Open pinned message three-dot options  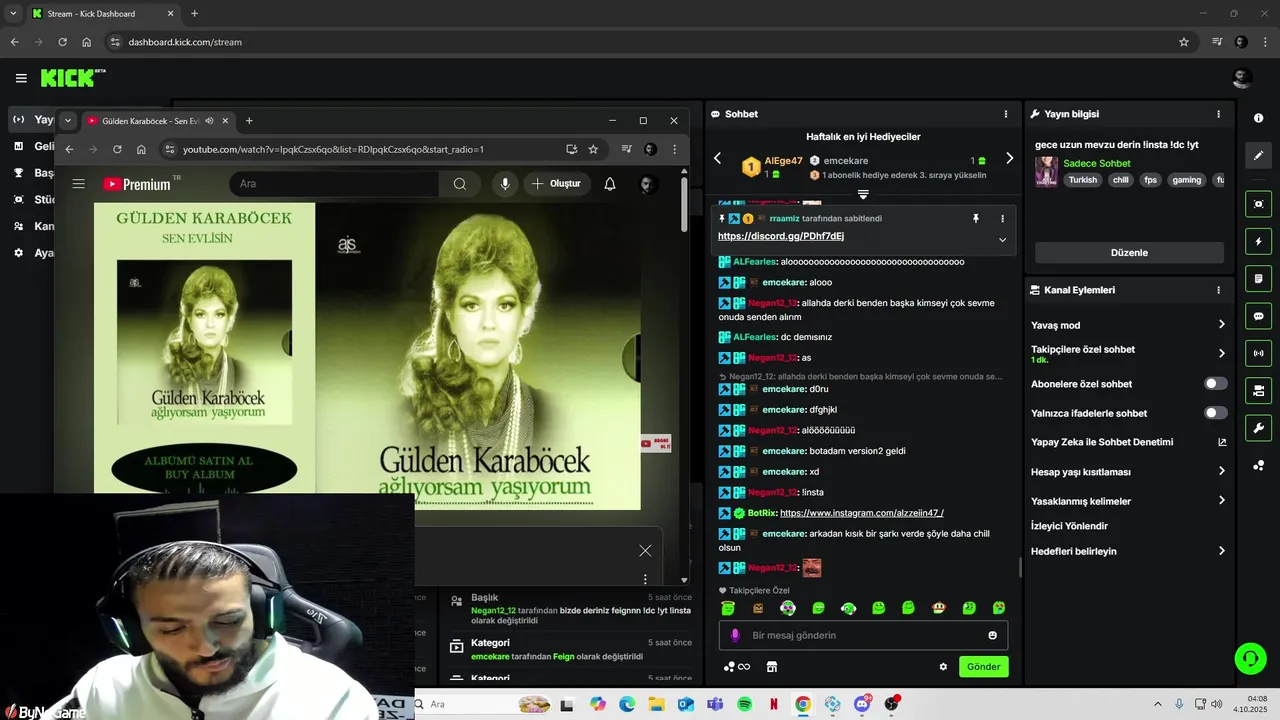pyautogui.click(x=1002, y=218)
